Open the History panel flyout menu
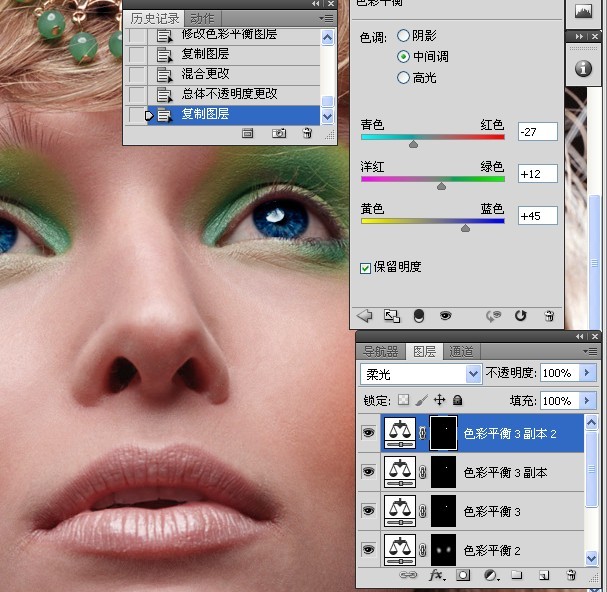The height and width of the screenshot is (592, 607). coord(327,19)
